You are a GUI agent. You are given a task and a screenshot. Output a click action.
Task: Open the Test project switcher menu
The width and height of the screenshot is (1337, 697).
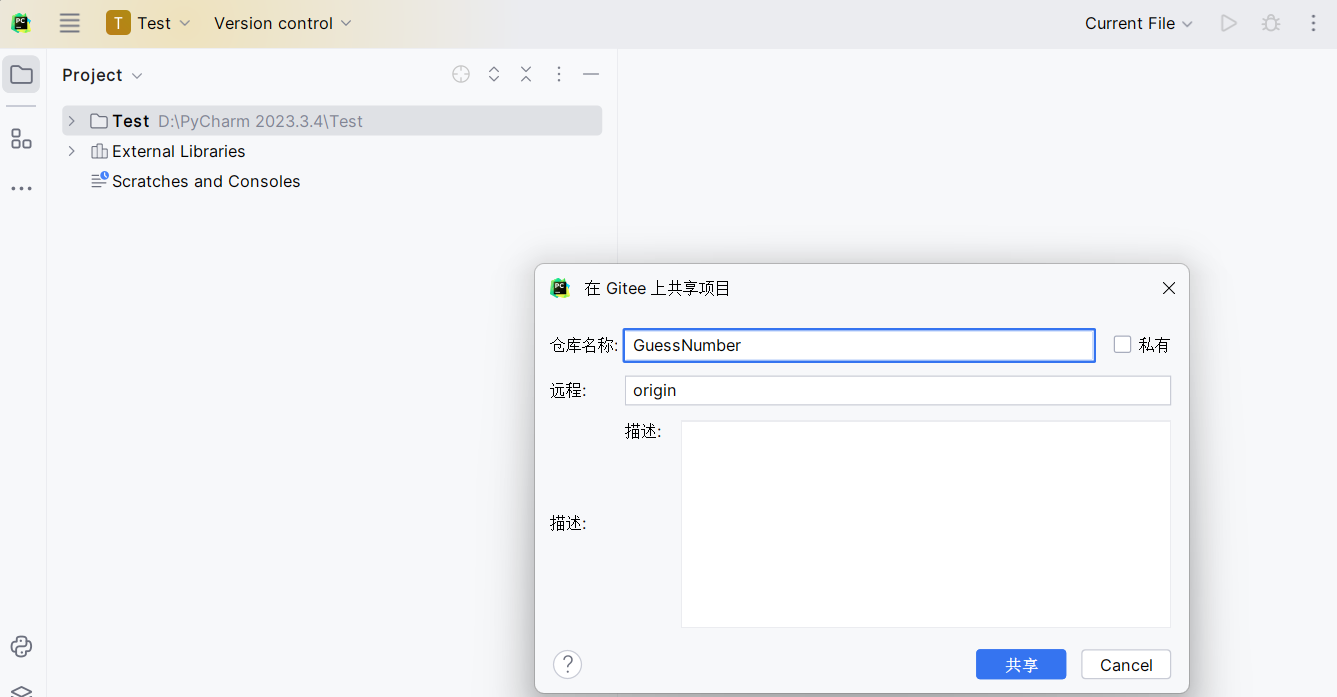pyautogui.click(x=148, y=23)
